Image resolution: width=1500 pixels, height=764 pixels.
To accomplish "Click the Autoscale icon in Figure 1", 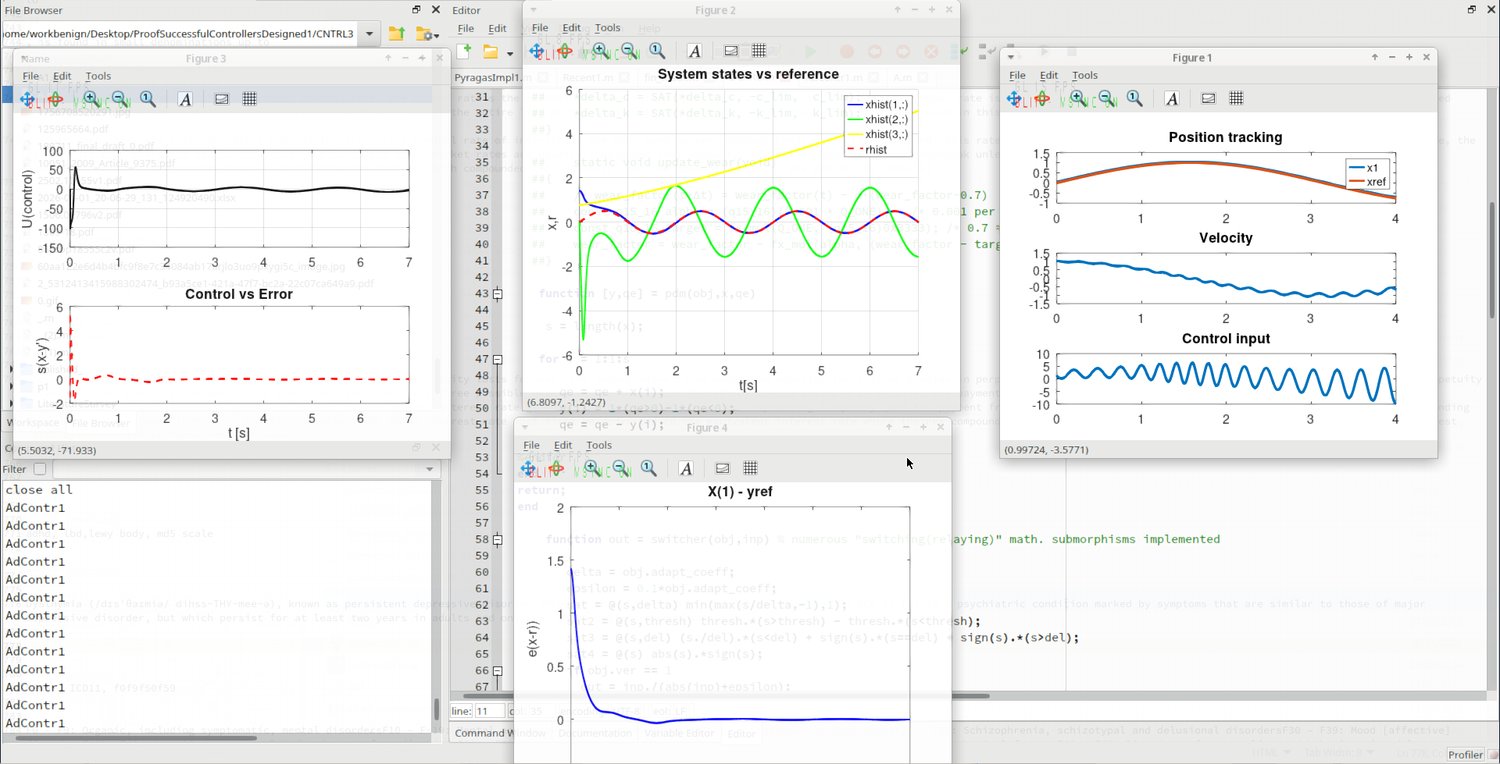I will tap(1135, 98).
